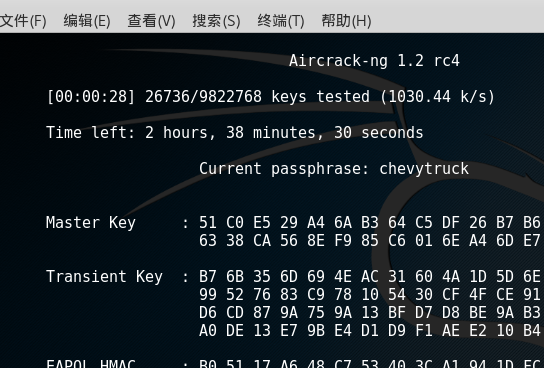Click the 1030.44 k/s speed value

tap(437, 96)
